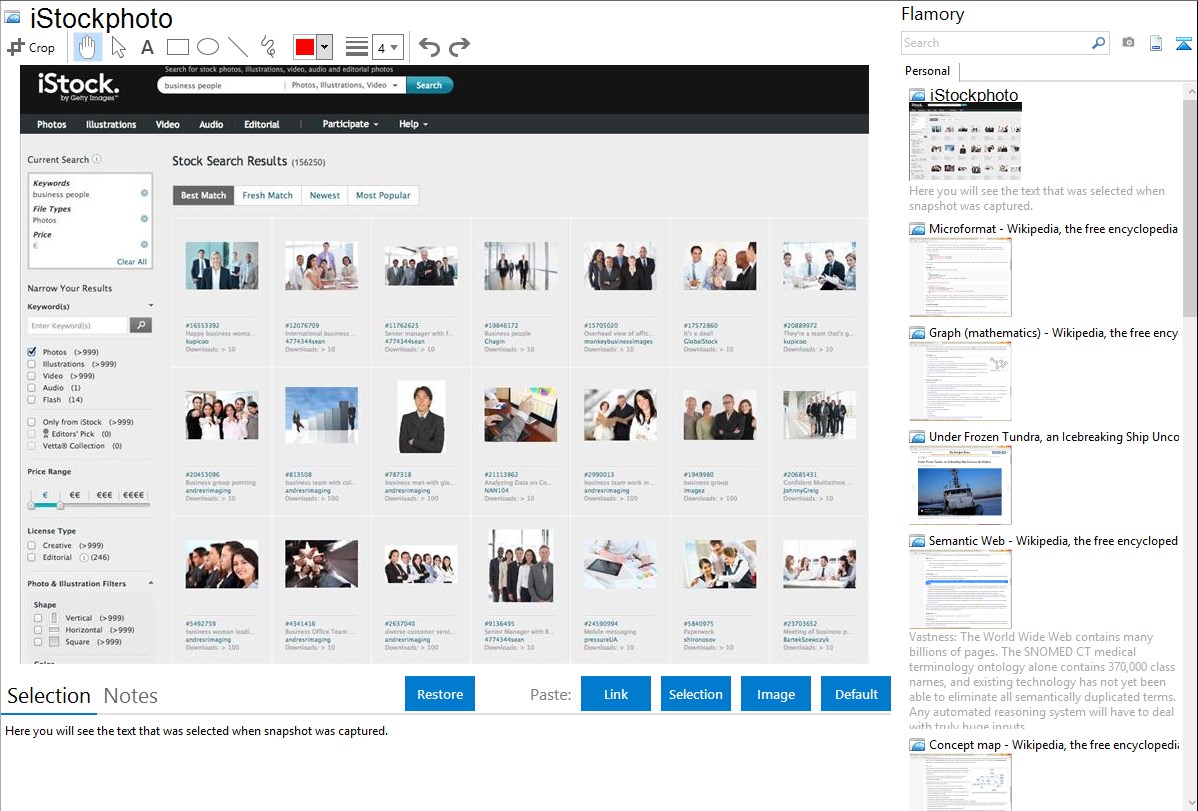
Task: Click the Flamory search magnifier icon
Action: tap(1098, 43)
